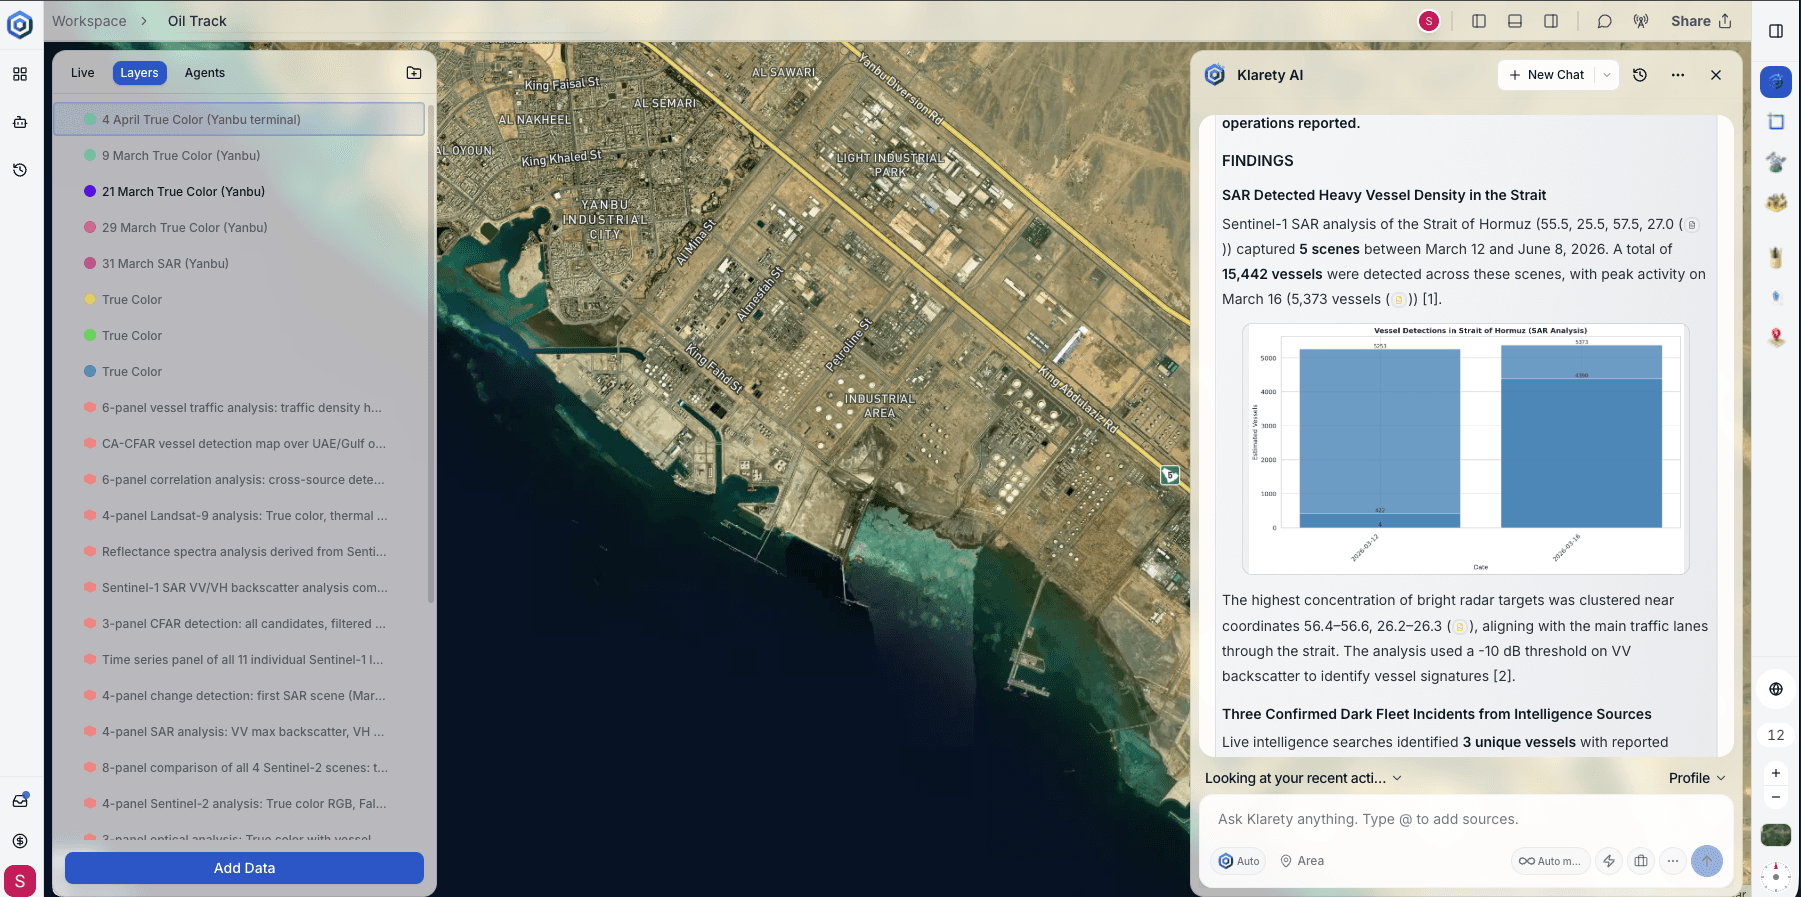Click the blue swatch of third True Color layer
This screenshot has height=897, width=1801.
(x=90, y=372)
